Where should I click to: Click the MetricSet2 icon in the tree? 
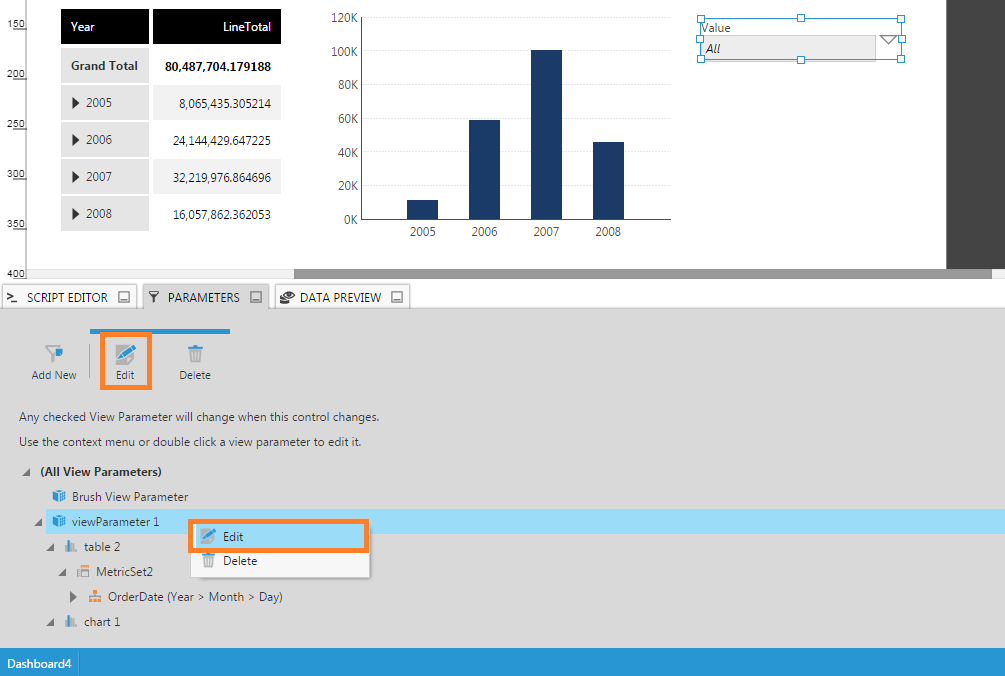84,572
